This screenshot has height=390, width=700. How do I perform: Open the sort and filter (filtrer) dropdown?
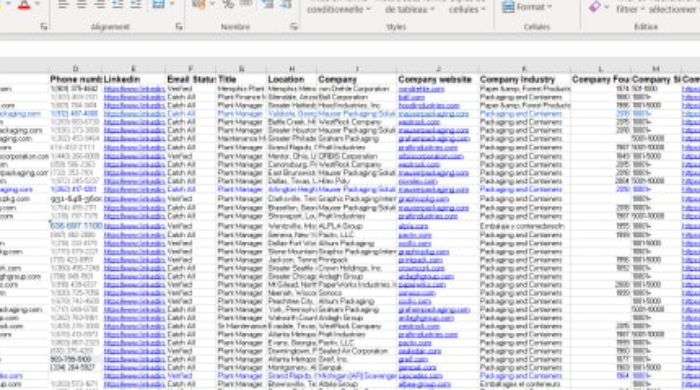click(630, 9)
